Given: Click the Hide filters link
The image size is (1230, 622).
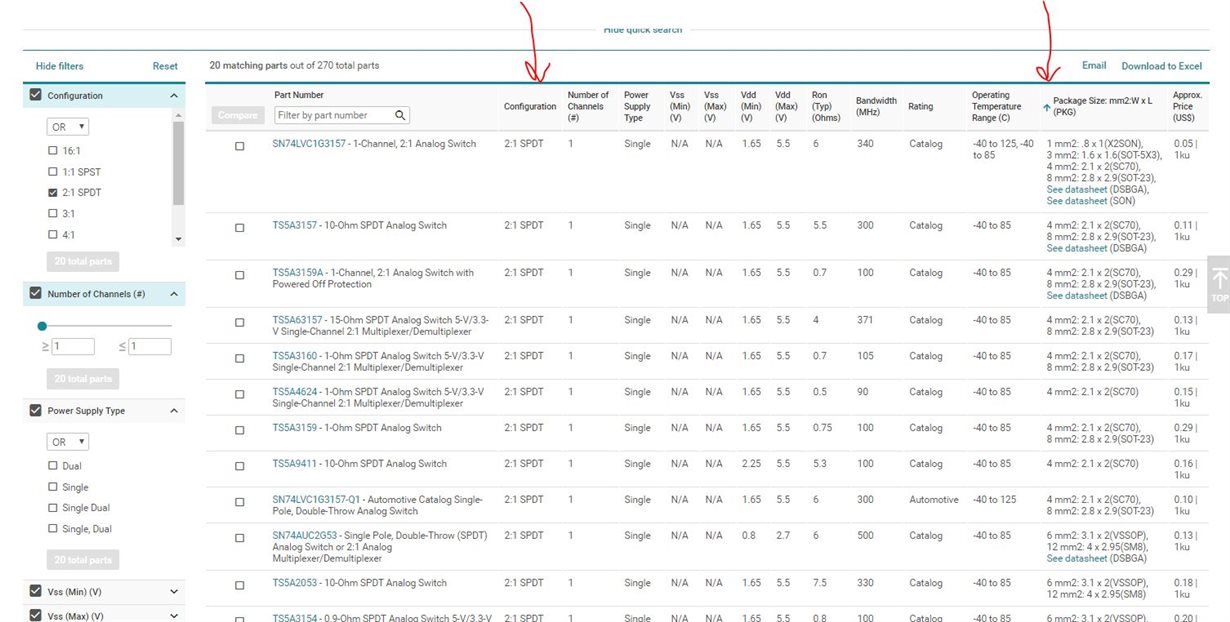Looking at the screenshot, I should tap(60, 66).
